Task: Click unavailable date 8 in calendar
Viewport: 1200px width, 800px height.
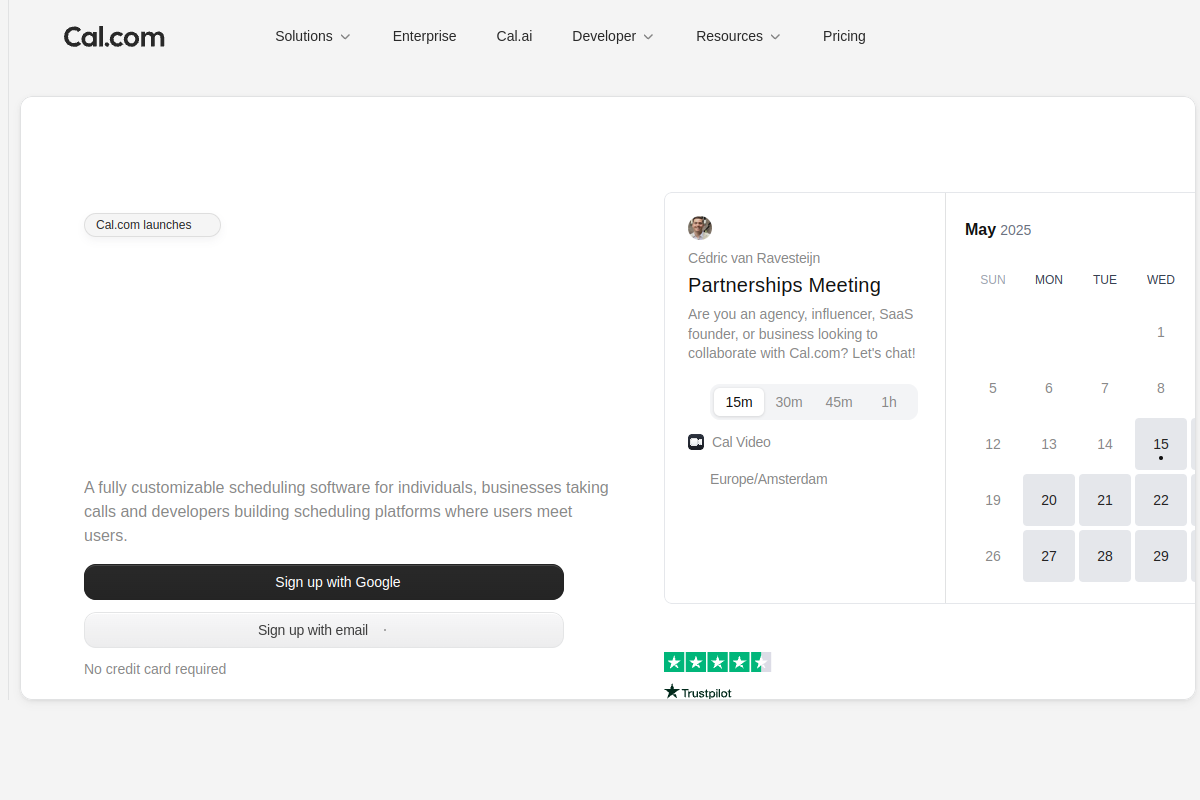Action: coord(1161,388)
